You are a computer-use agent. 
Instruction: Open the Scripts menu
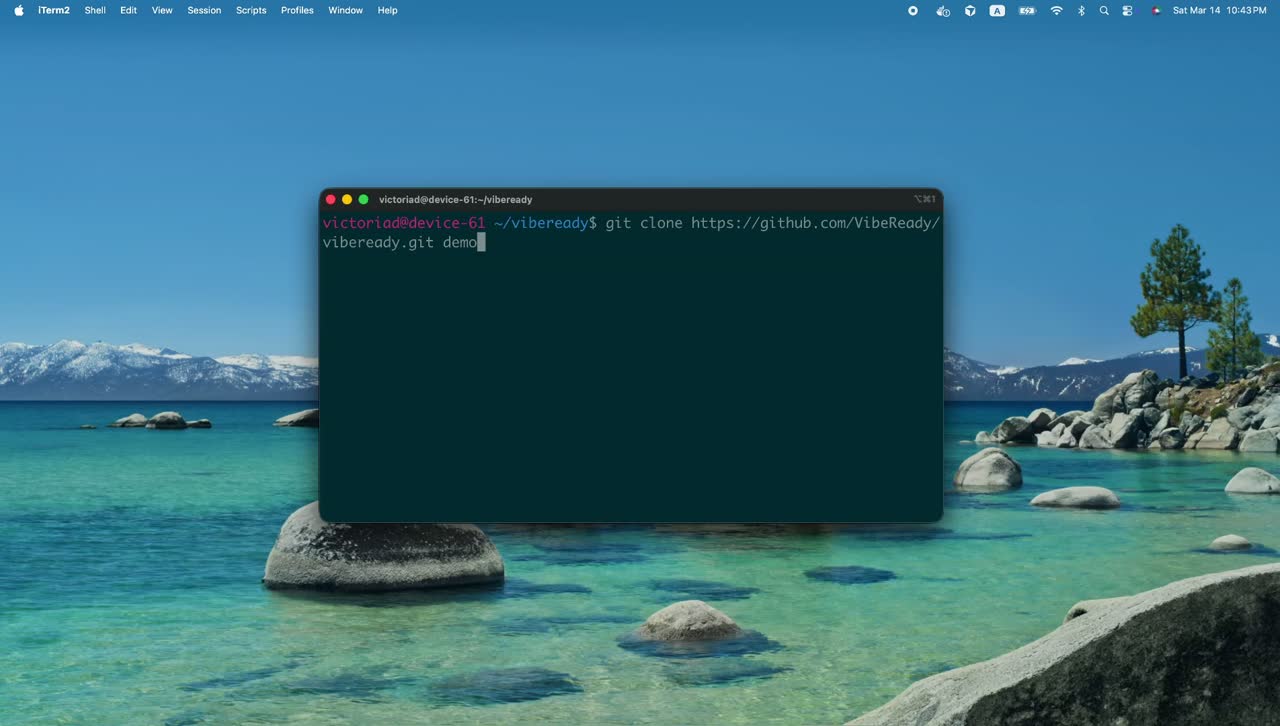pos(251,10)
